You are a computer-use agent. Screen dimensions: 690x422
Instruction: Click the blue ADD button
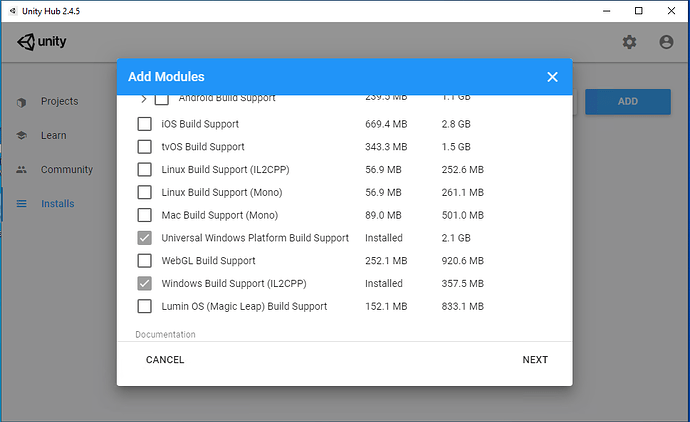(x=627, y=101)
